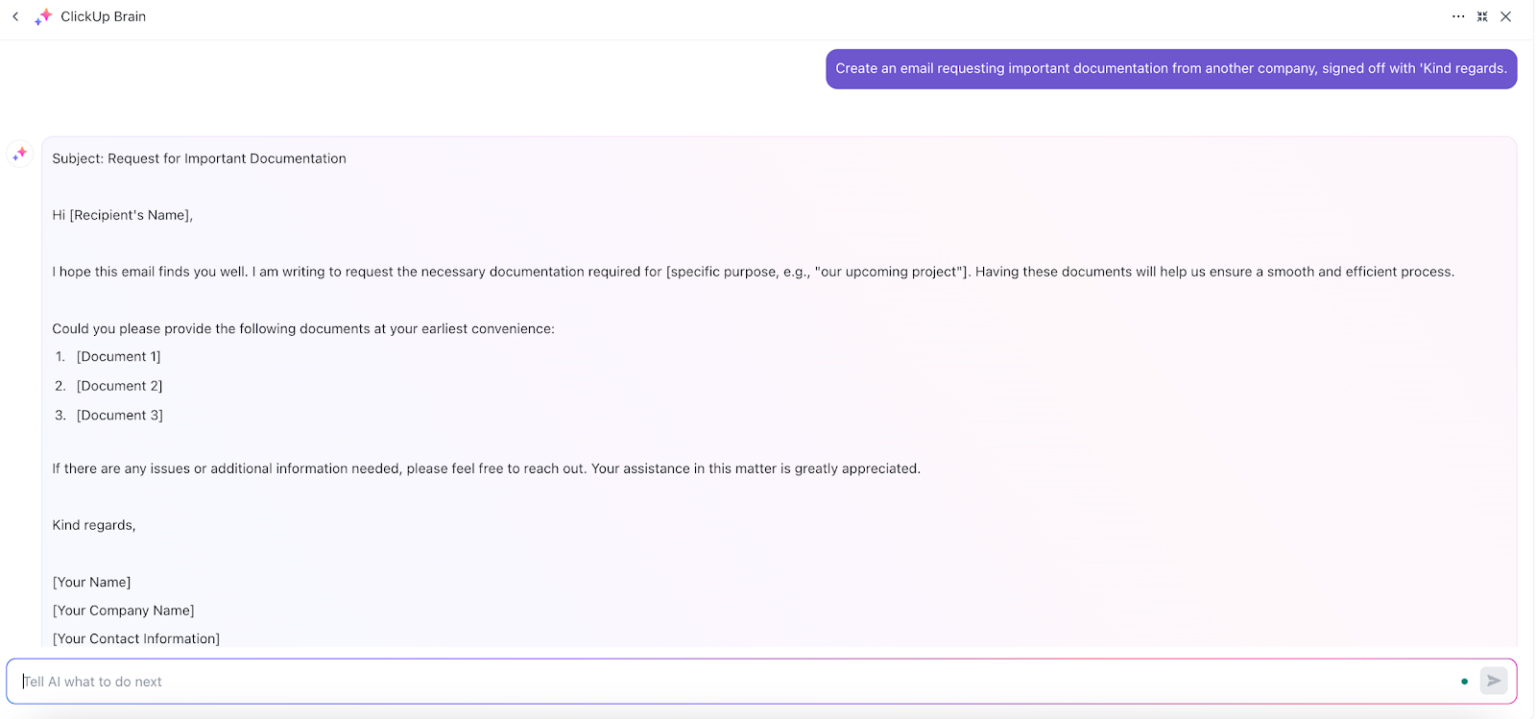Click the [Your Name] placeholder
The height and width of the screenshot is (719, 1536).
91,581
